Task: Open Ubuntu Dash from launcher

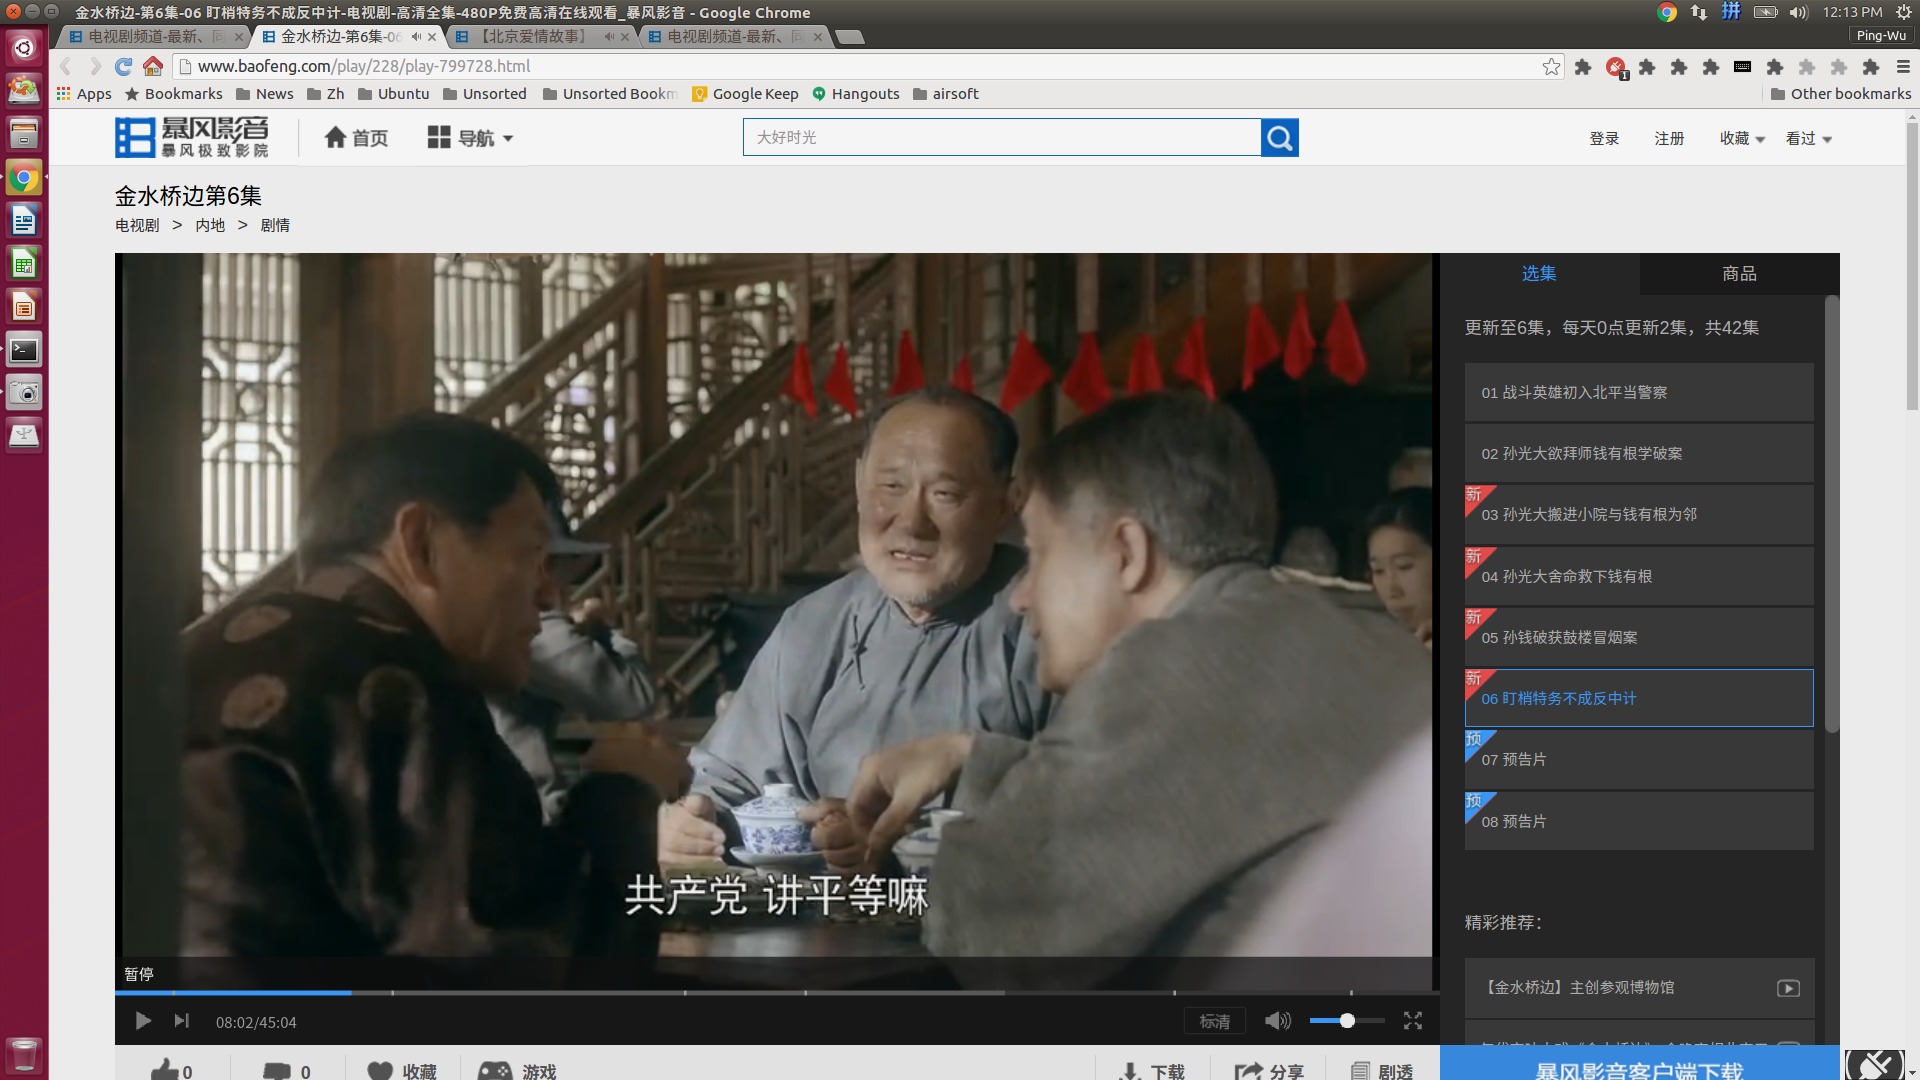Action: pos(24,47)
